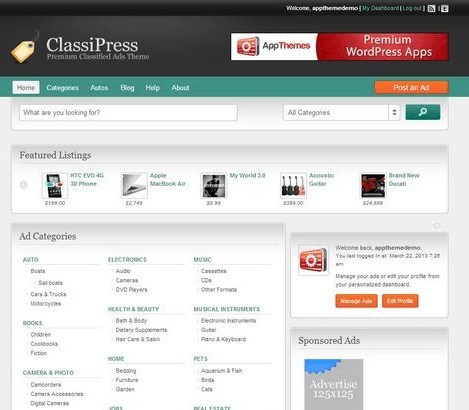Open the About menu item
This screenshot has height=410, width=469.
[180, 88]
